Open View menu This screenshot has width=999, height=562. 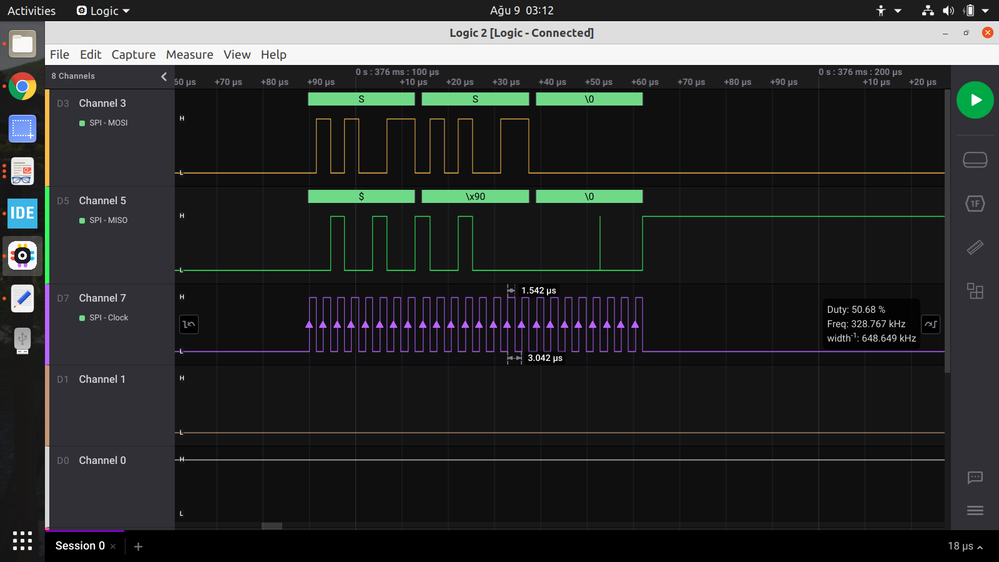tap(236, 54)
